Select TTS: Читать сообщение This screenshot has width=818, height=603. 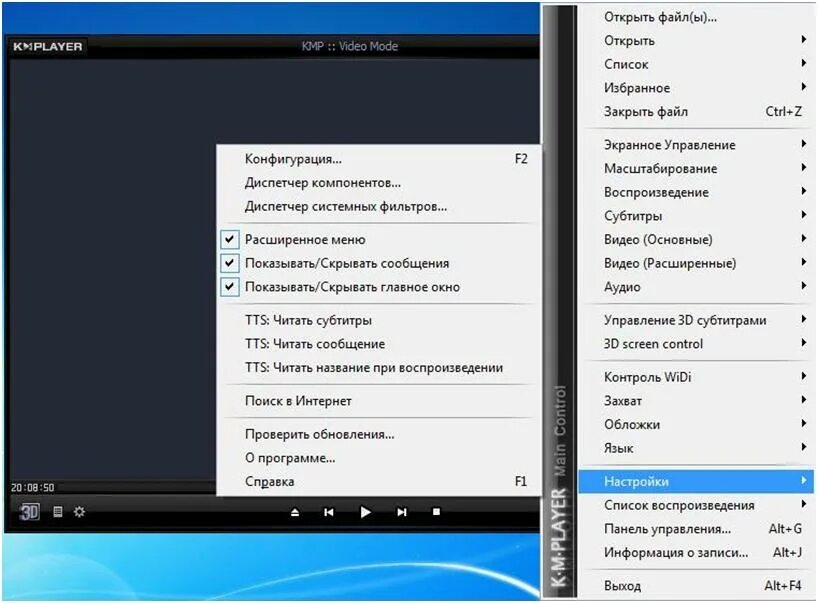point(379,344)
